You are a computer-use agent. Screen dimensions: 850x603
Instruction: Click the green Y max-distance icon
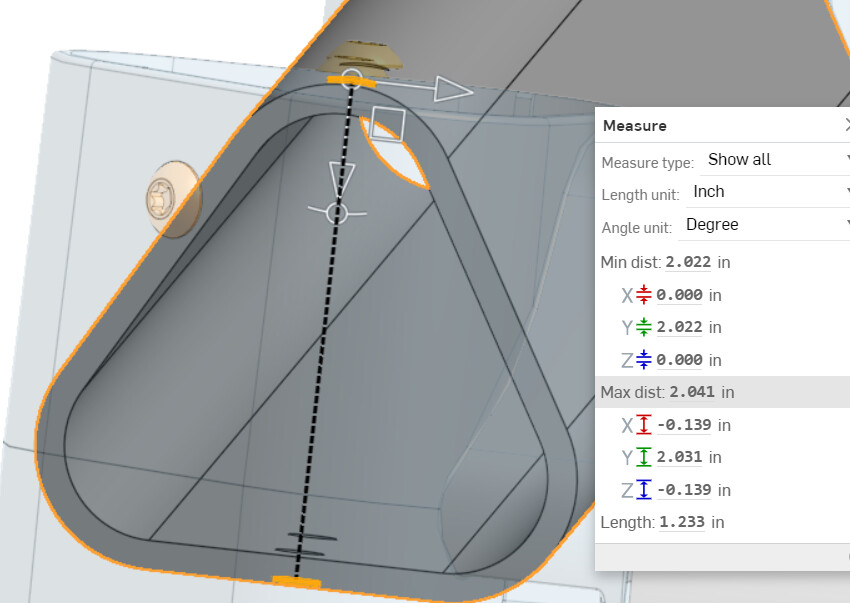pyautogui.click(x=643, y=457)
